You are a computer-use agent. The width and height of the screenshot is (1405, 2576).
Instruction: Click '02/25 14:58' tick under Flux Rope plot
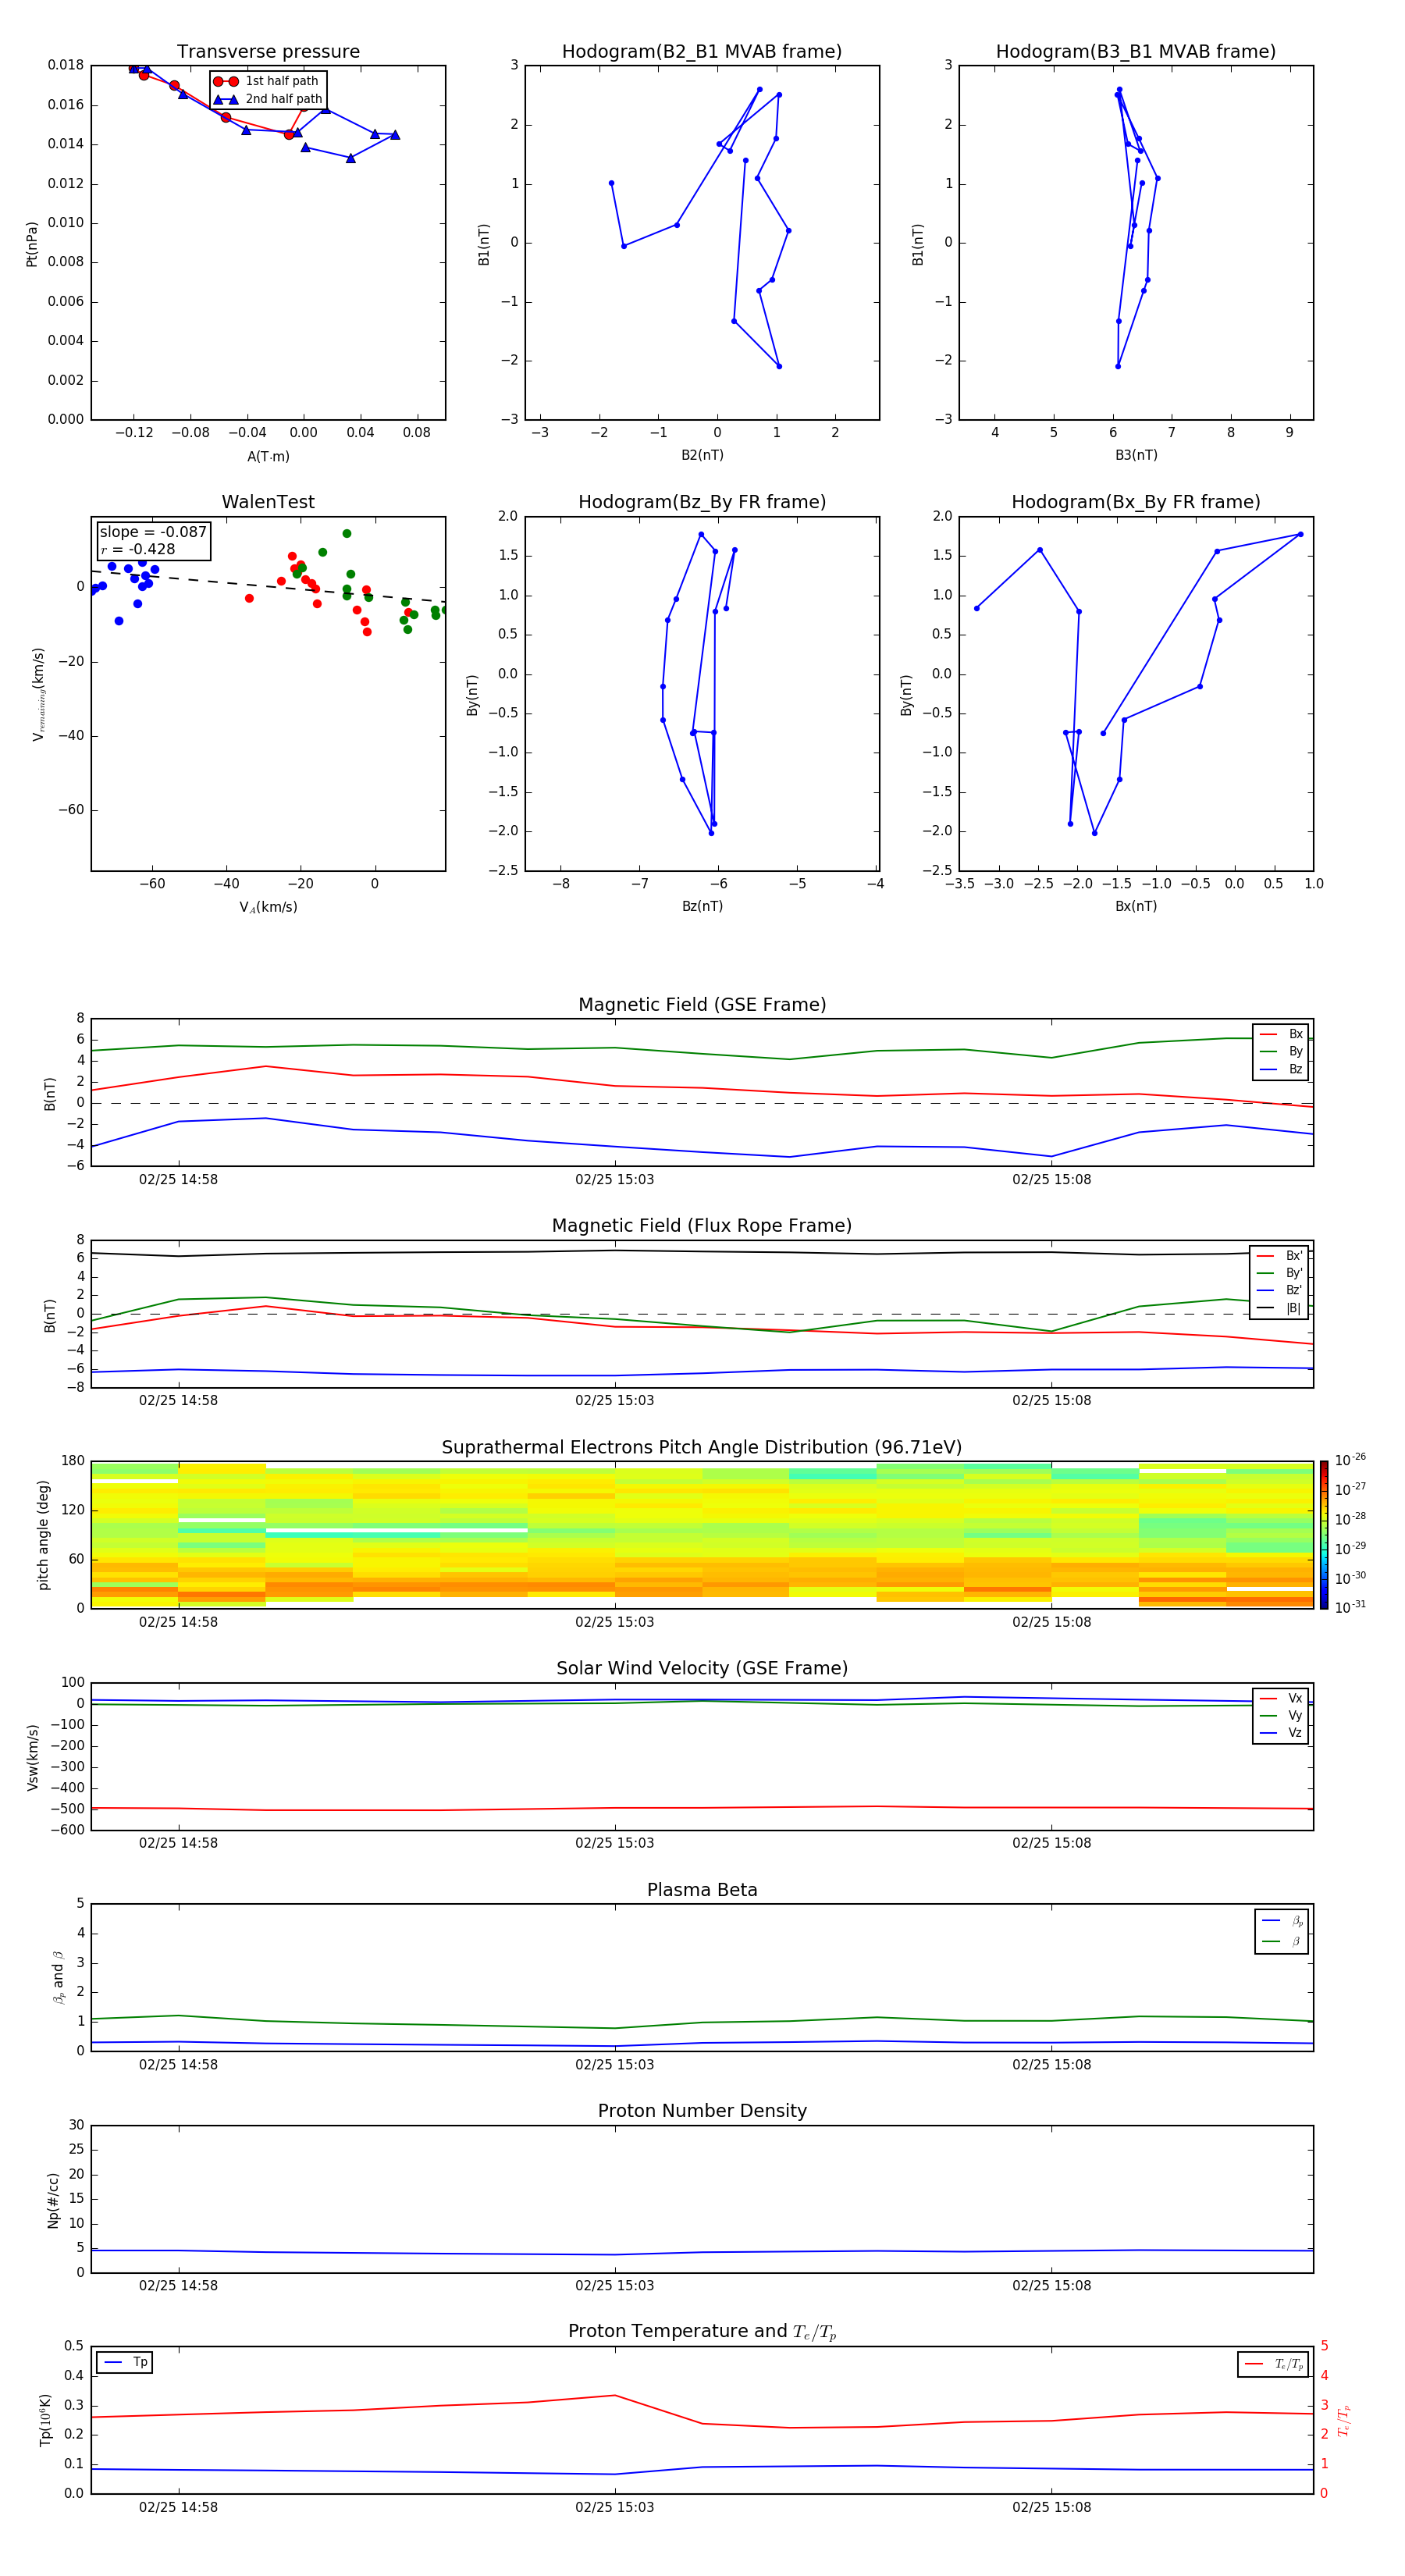[x=178, y=1401]
